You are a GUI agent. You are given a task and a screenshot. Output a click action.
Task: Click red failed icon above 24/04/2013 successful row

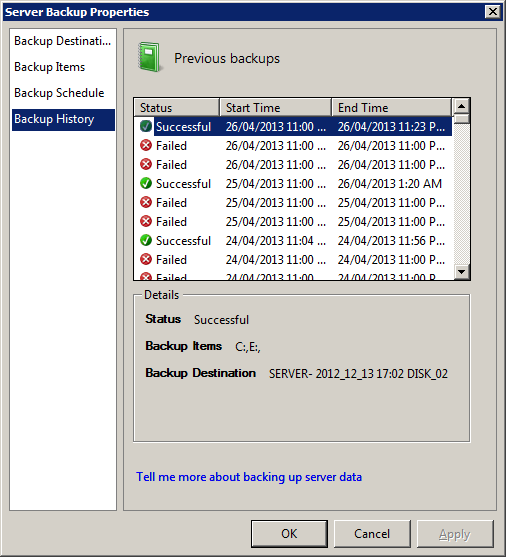[x=146, y=221]
